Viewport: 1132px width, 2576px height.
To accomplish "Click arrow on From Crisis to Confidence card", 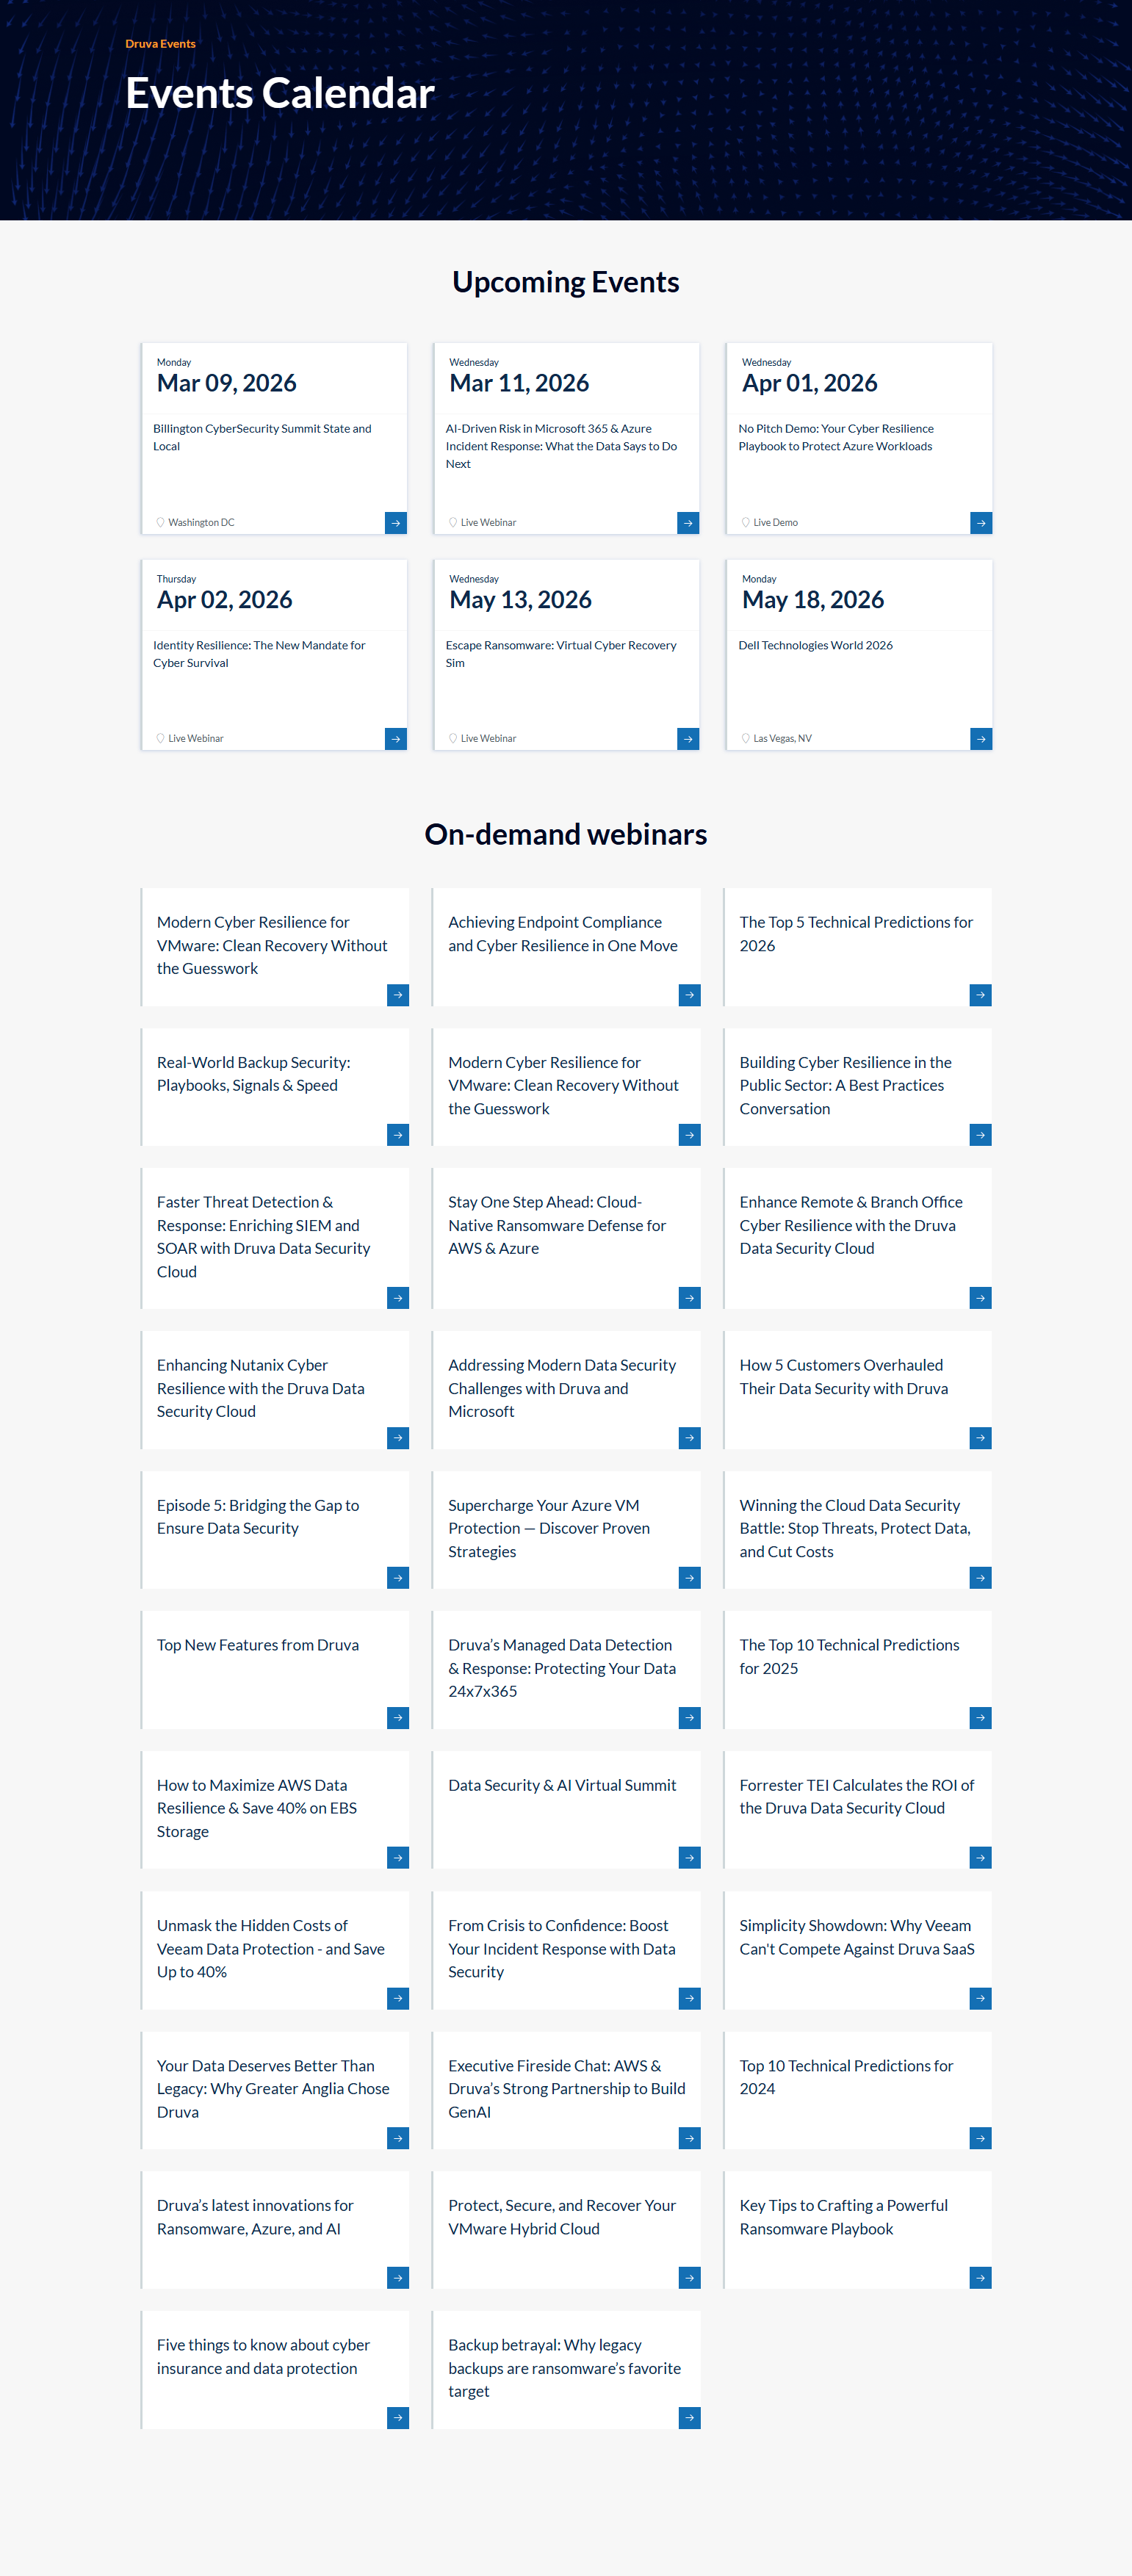I will [689, 1999].
